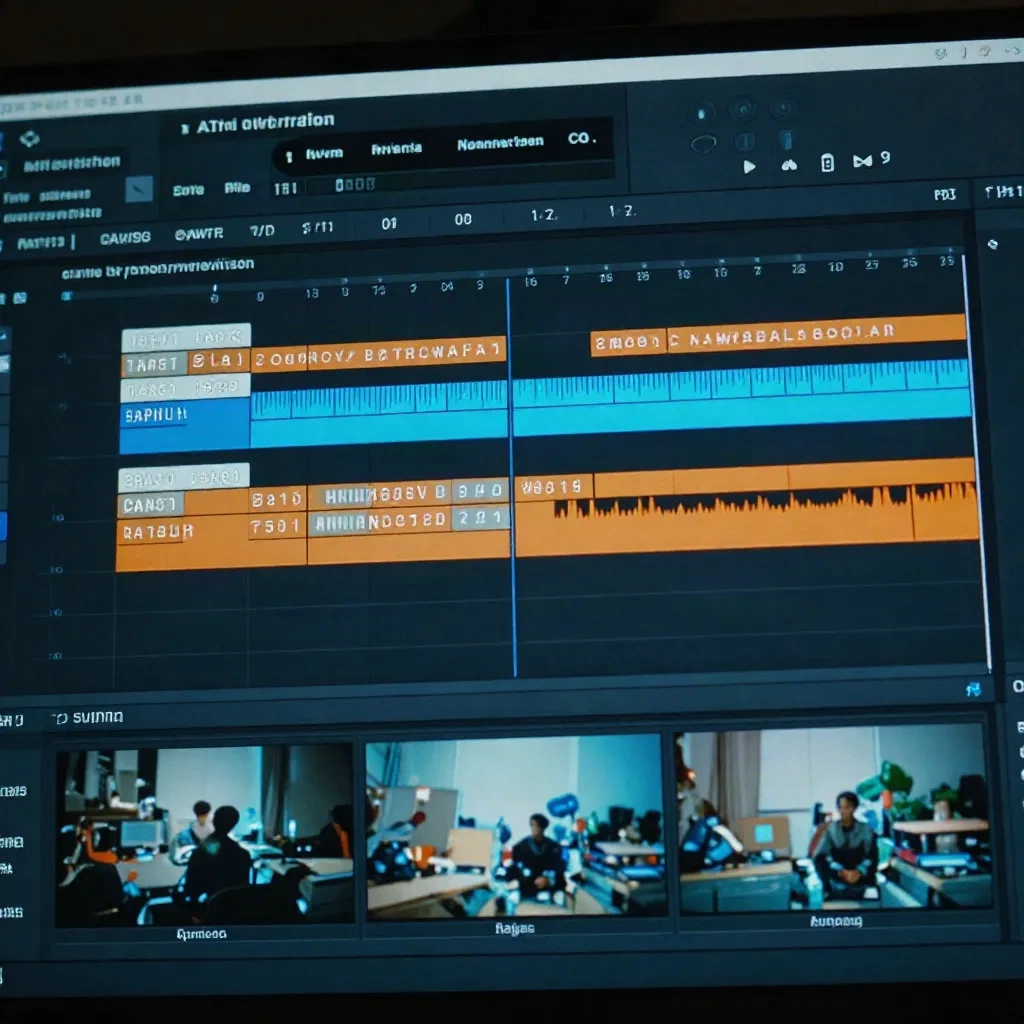Select orange clip labeled "NAWIRBALS BODLAR"
This screenshot has width=1024, height=1024.
[x=816, y=334]
